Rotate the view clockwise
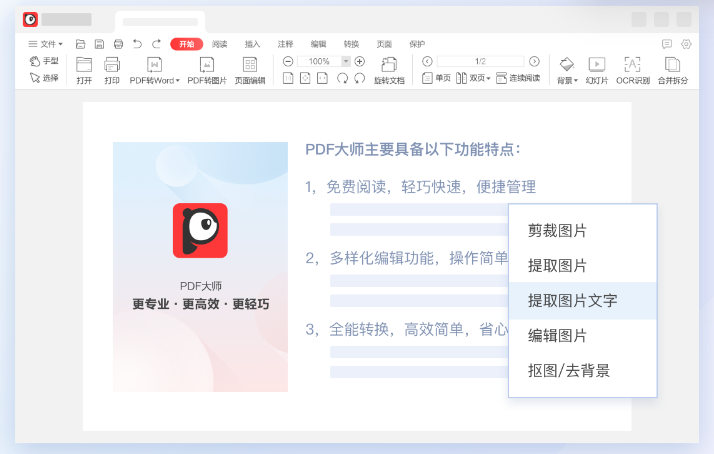The image size is (714, 454). [x=342, y=78]
